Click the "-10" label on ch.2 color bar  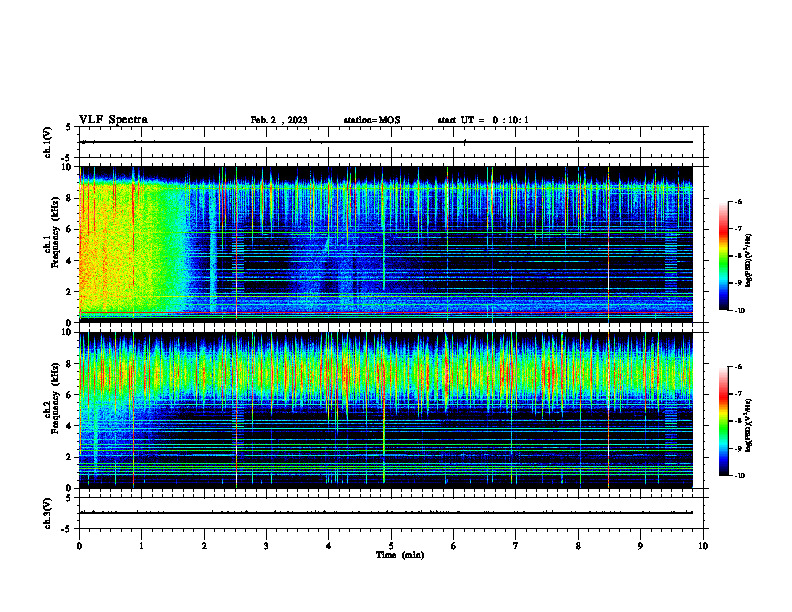[739, 476]
